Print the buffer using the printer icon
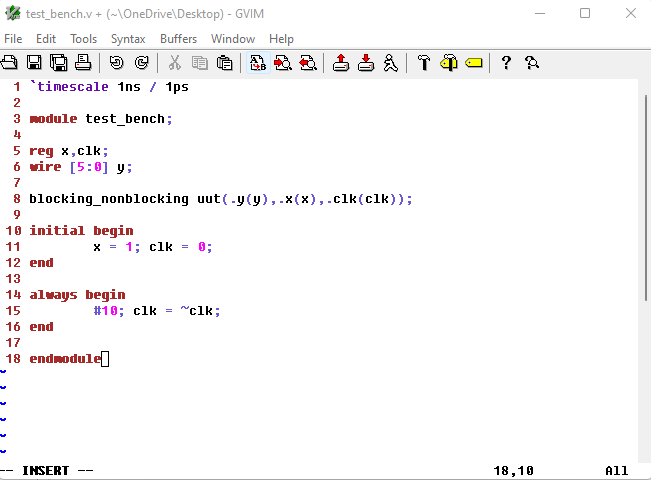651x480 pixels. click(83, 63)
